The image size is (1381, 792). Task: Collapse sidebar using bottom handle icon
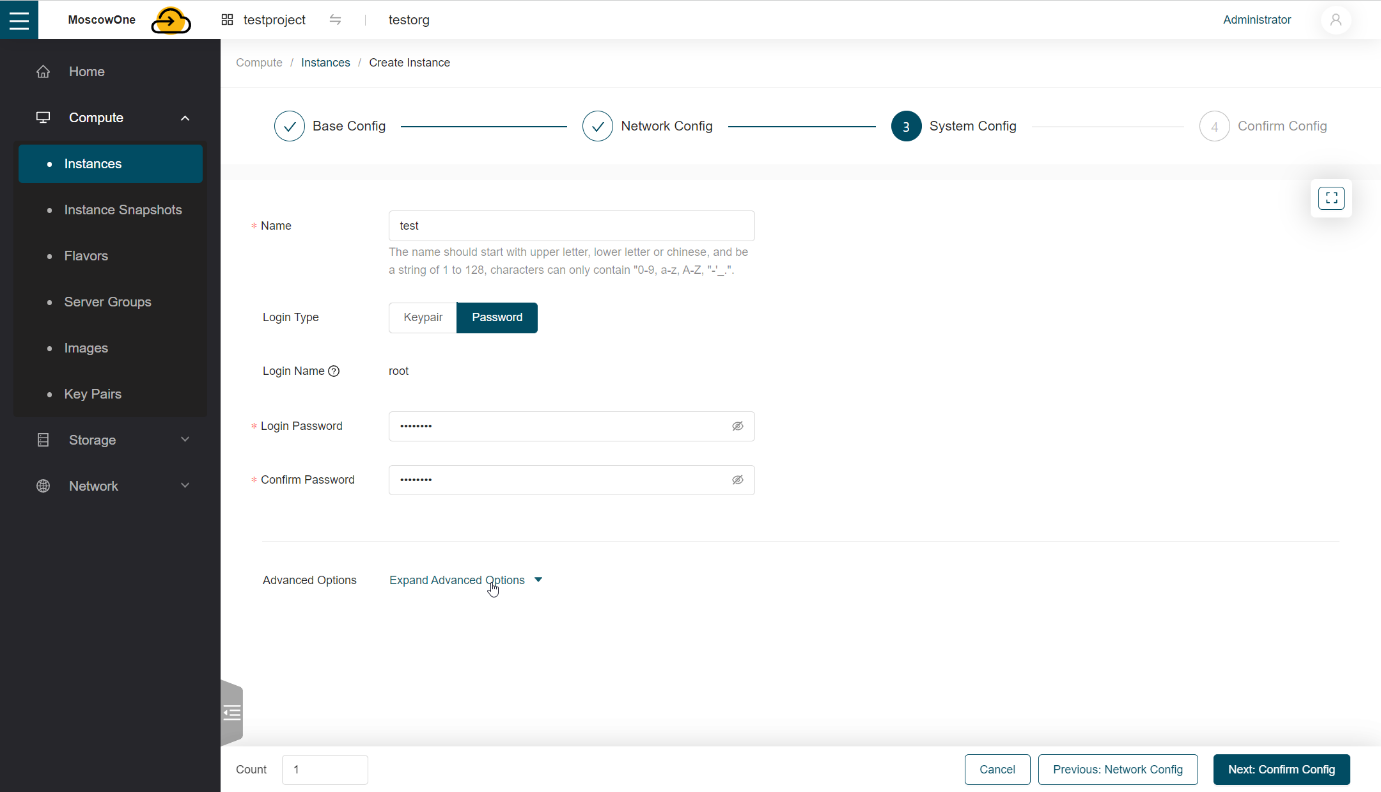[232, 713]
